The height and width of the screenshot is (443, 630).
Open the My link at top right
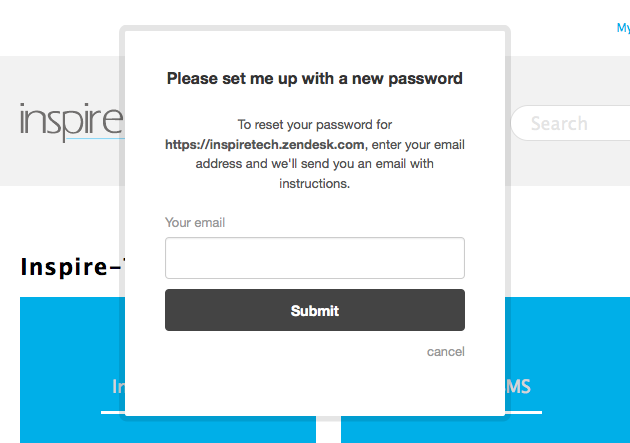click(622, 28)
